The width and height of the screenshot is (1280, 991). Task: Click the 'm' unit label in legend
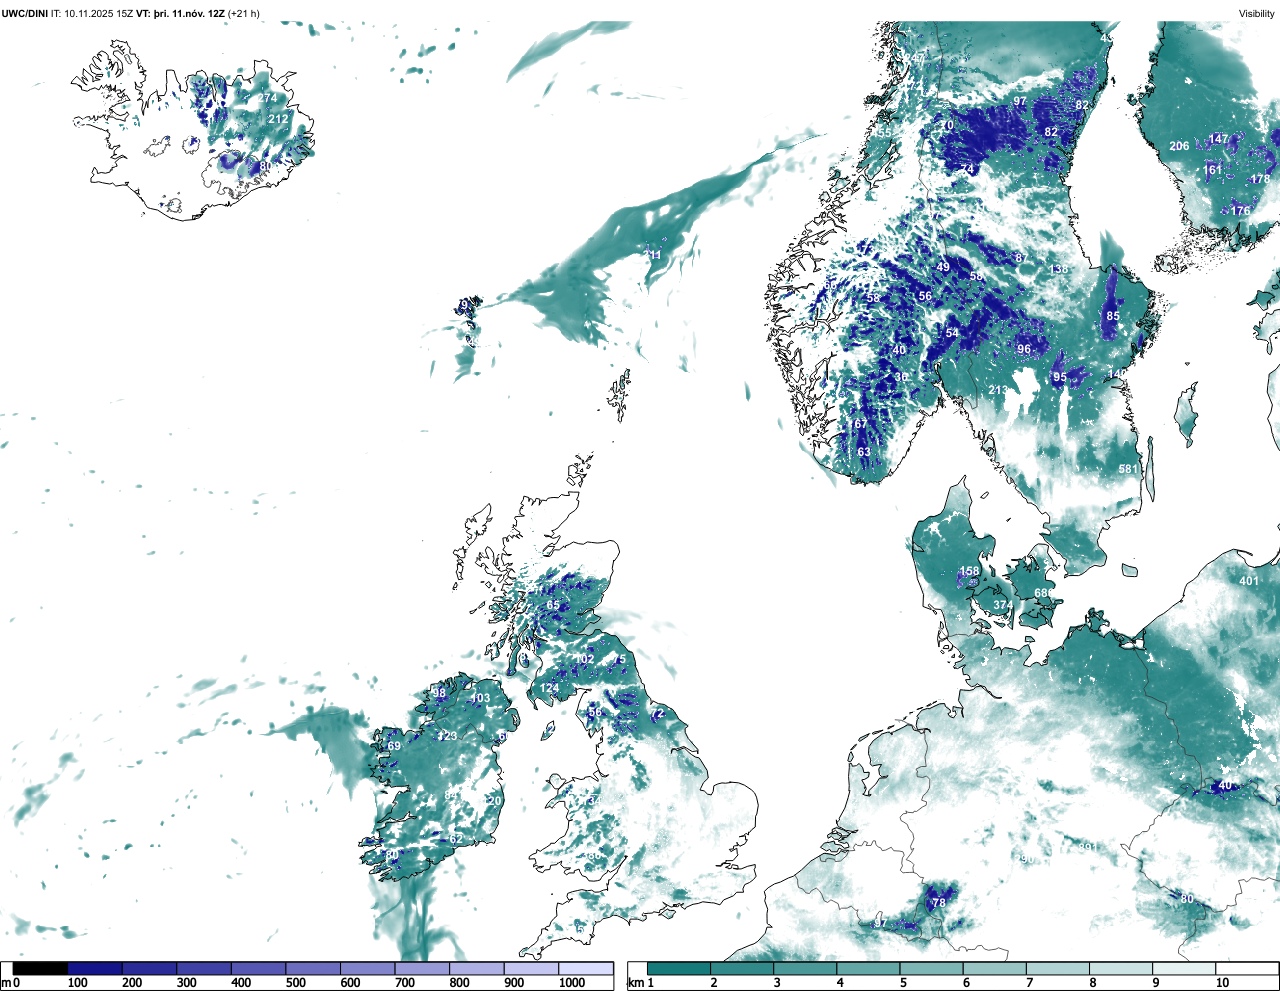coord(6,983)
